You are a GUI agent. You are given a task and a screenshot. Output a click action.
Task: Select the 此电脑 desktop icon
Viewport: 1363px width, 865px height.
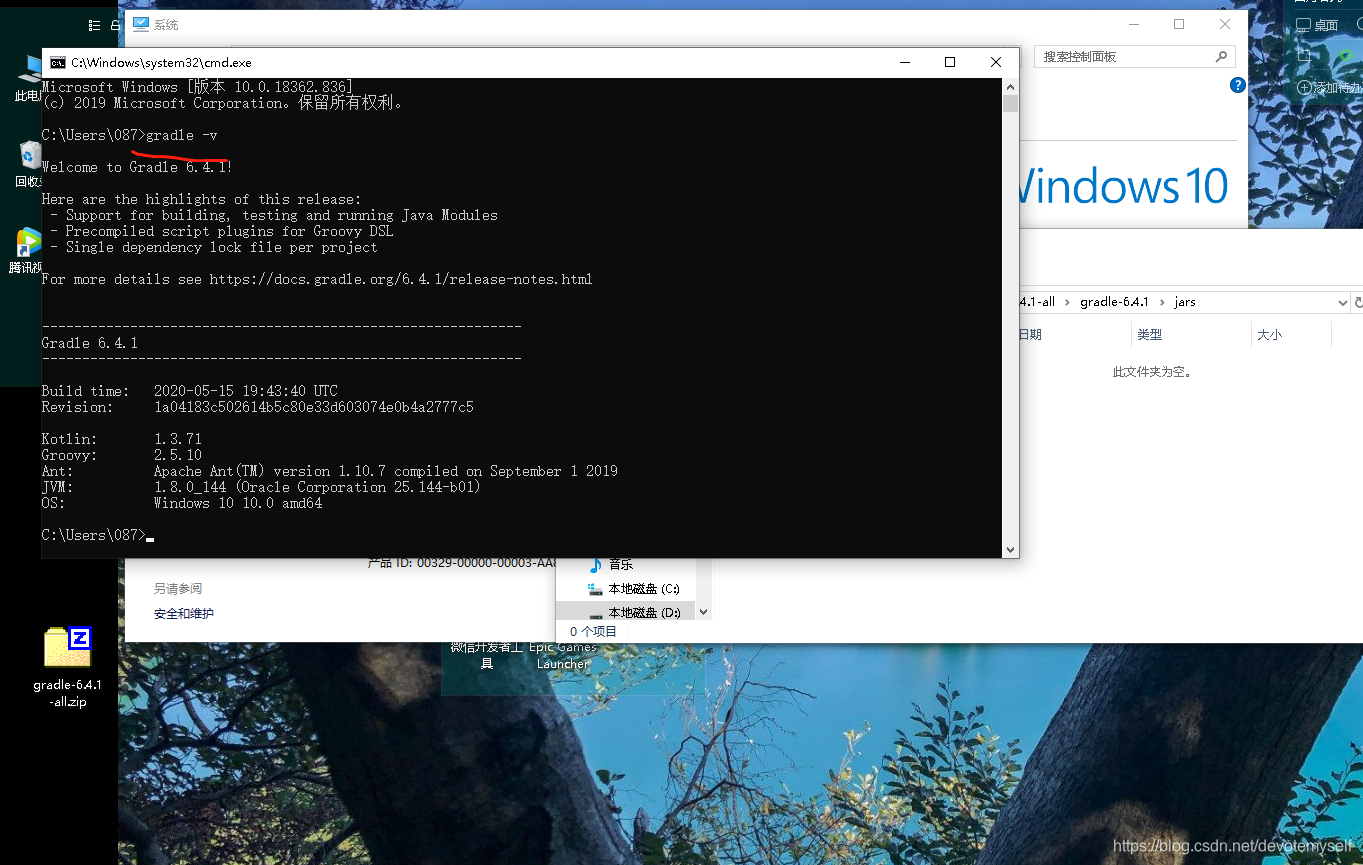click(x=29, y=80)
